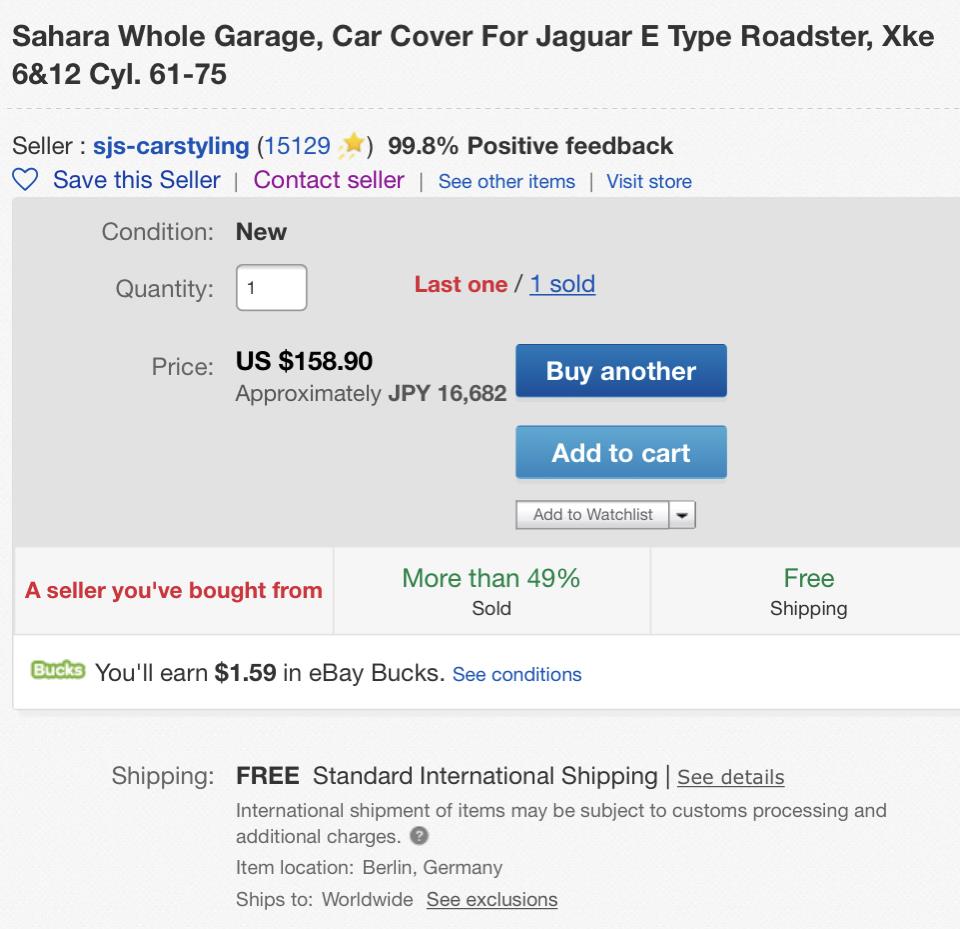Open eBay Bucks See conditions link
This screenshot has height=929, width=960.
[x=517, y=674]
